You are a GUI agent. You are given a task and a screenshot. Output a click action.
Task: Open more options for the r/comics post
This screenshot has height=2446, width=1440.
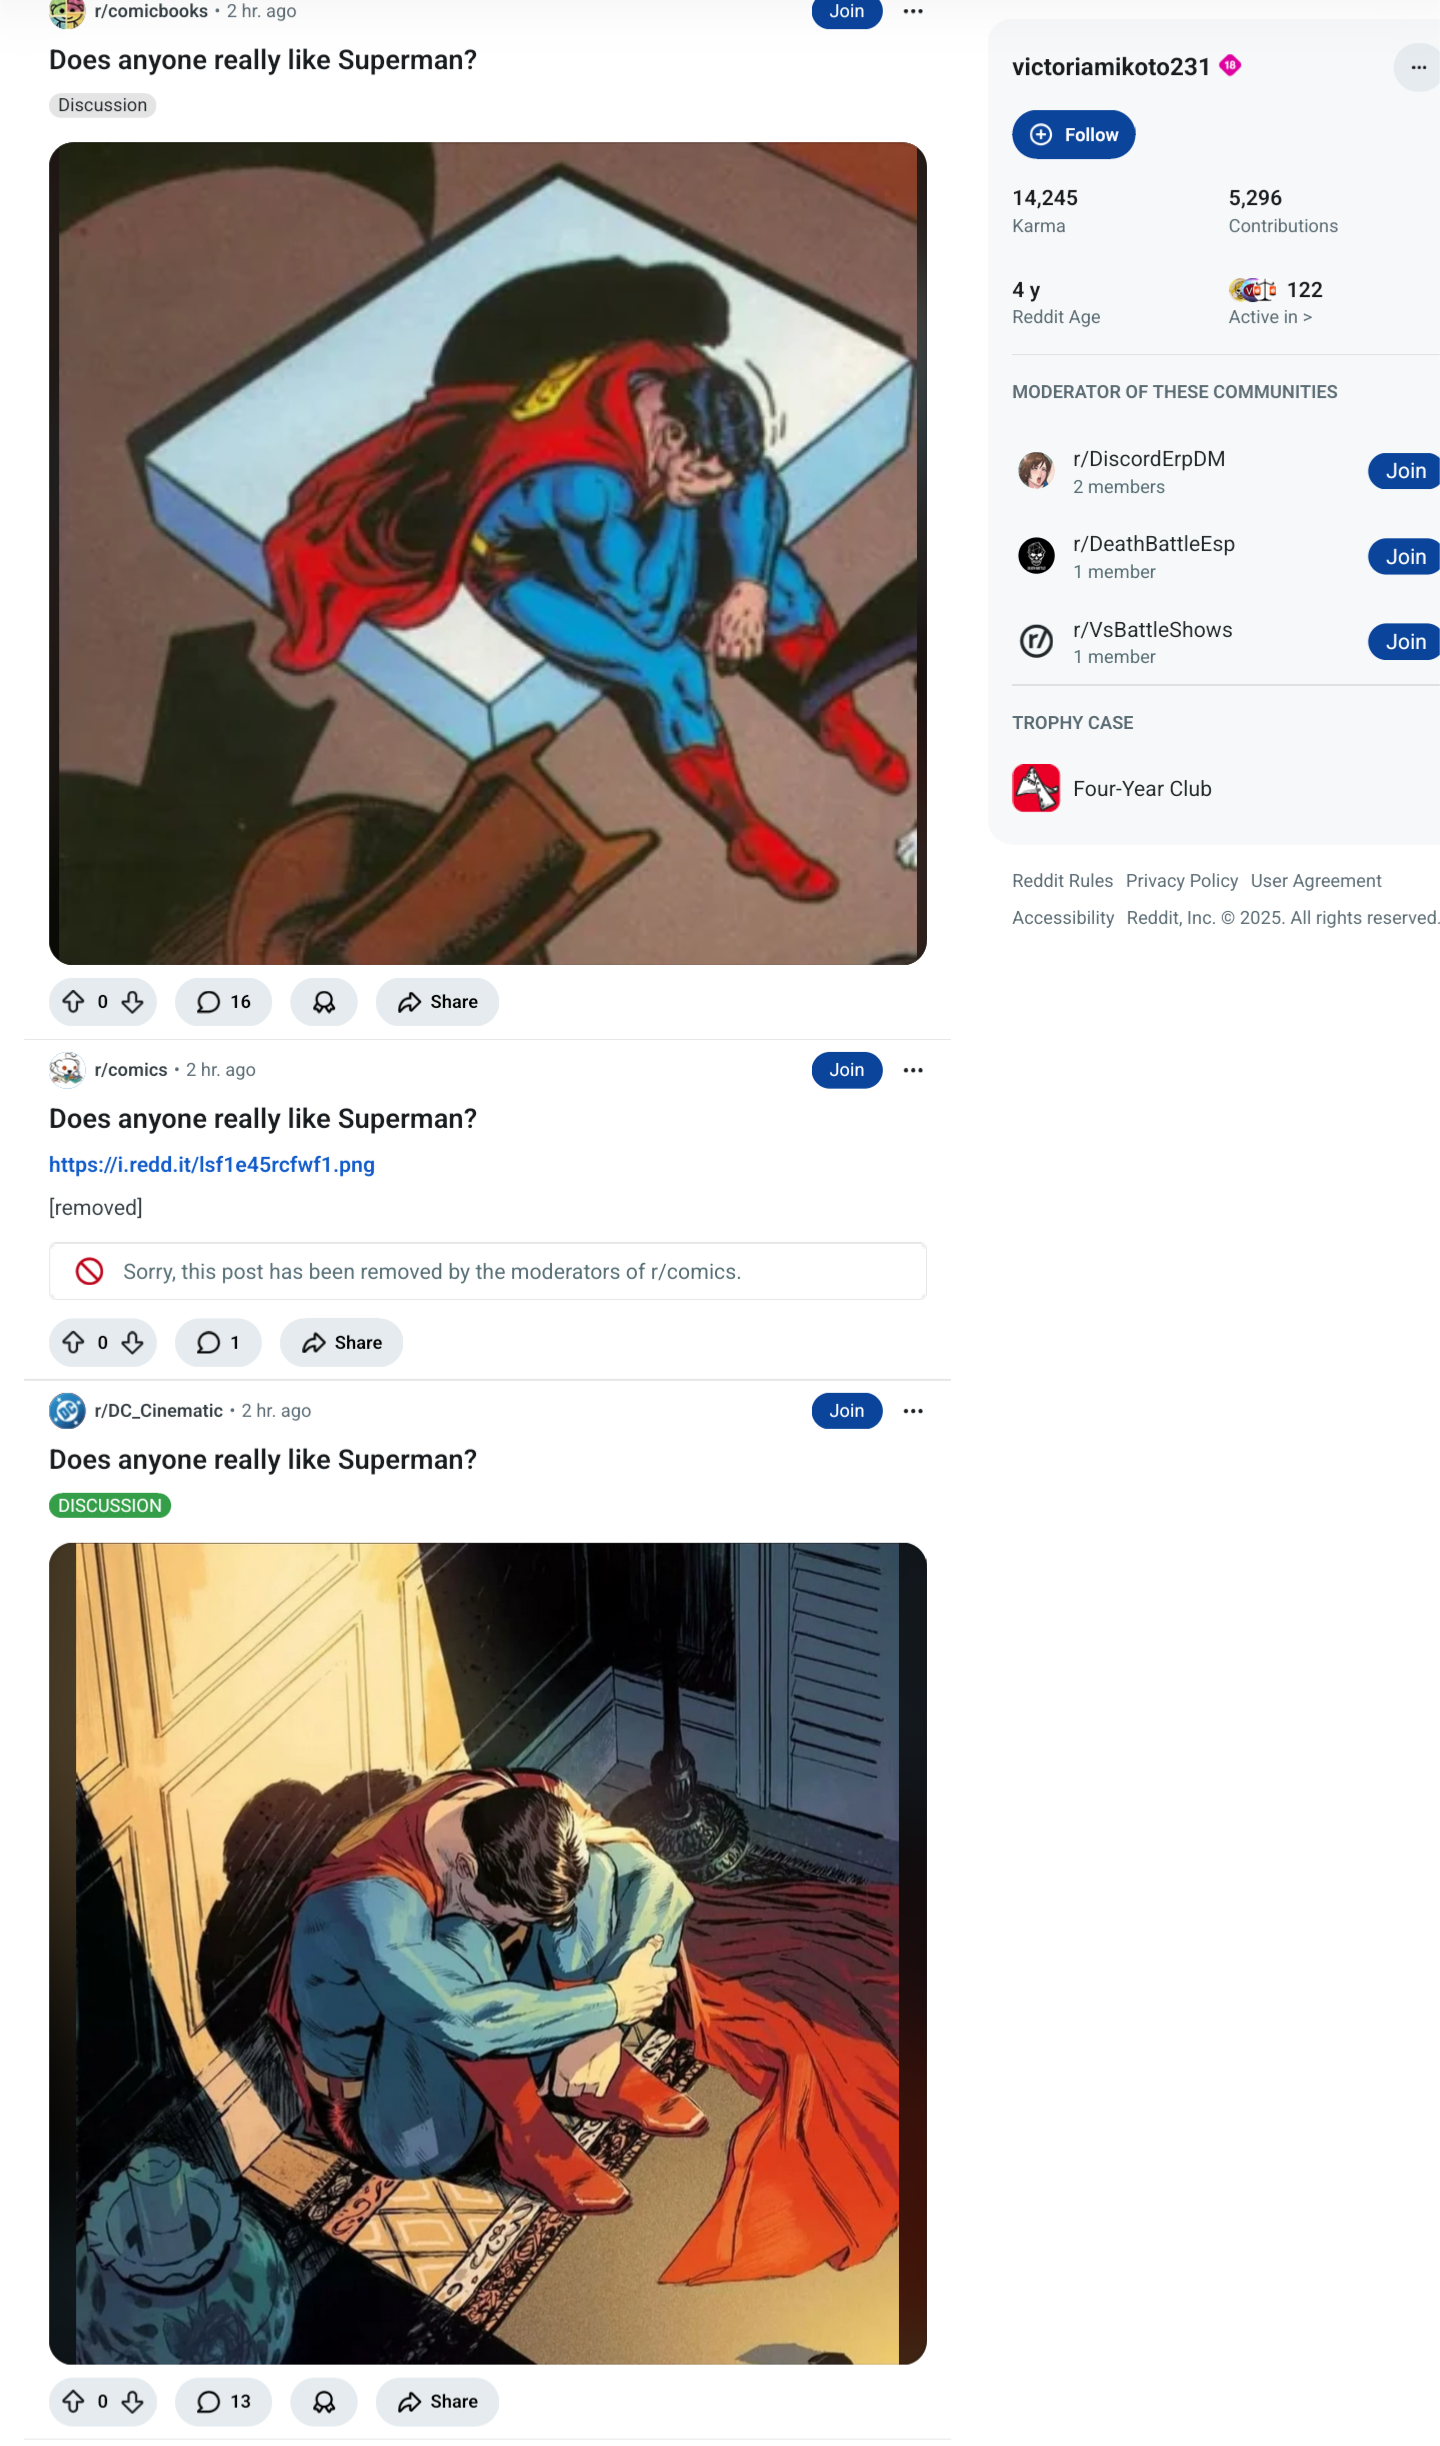tap(913, 1070)
